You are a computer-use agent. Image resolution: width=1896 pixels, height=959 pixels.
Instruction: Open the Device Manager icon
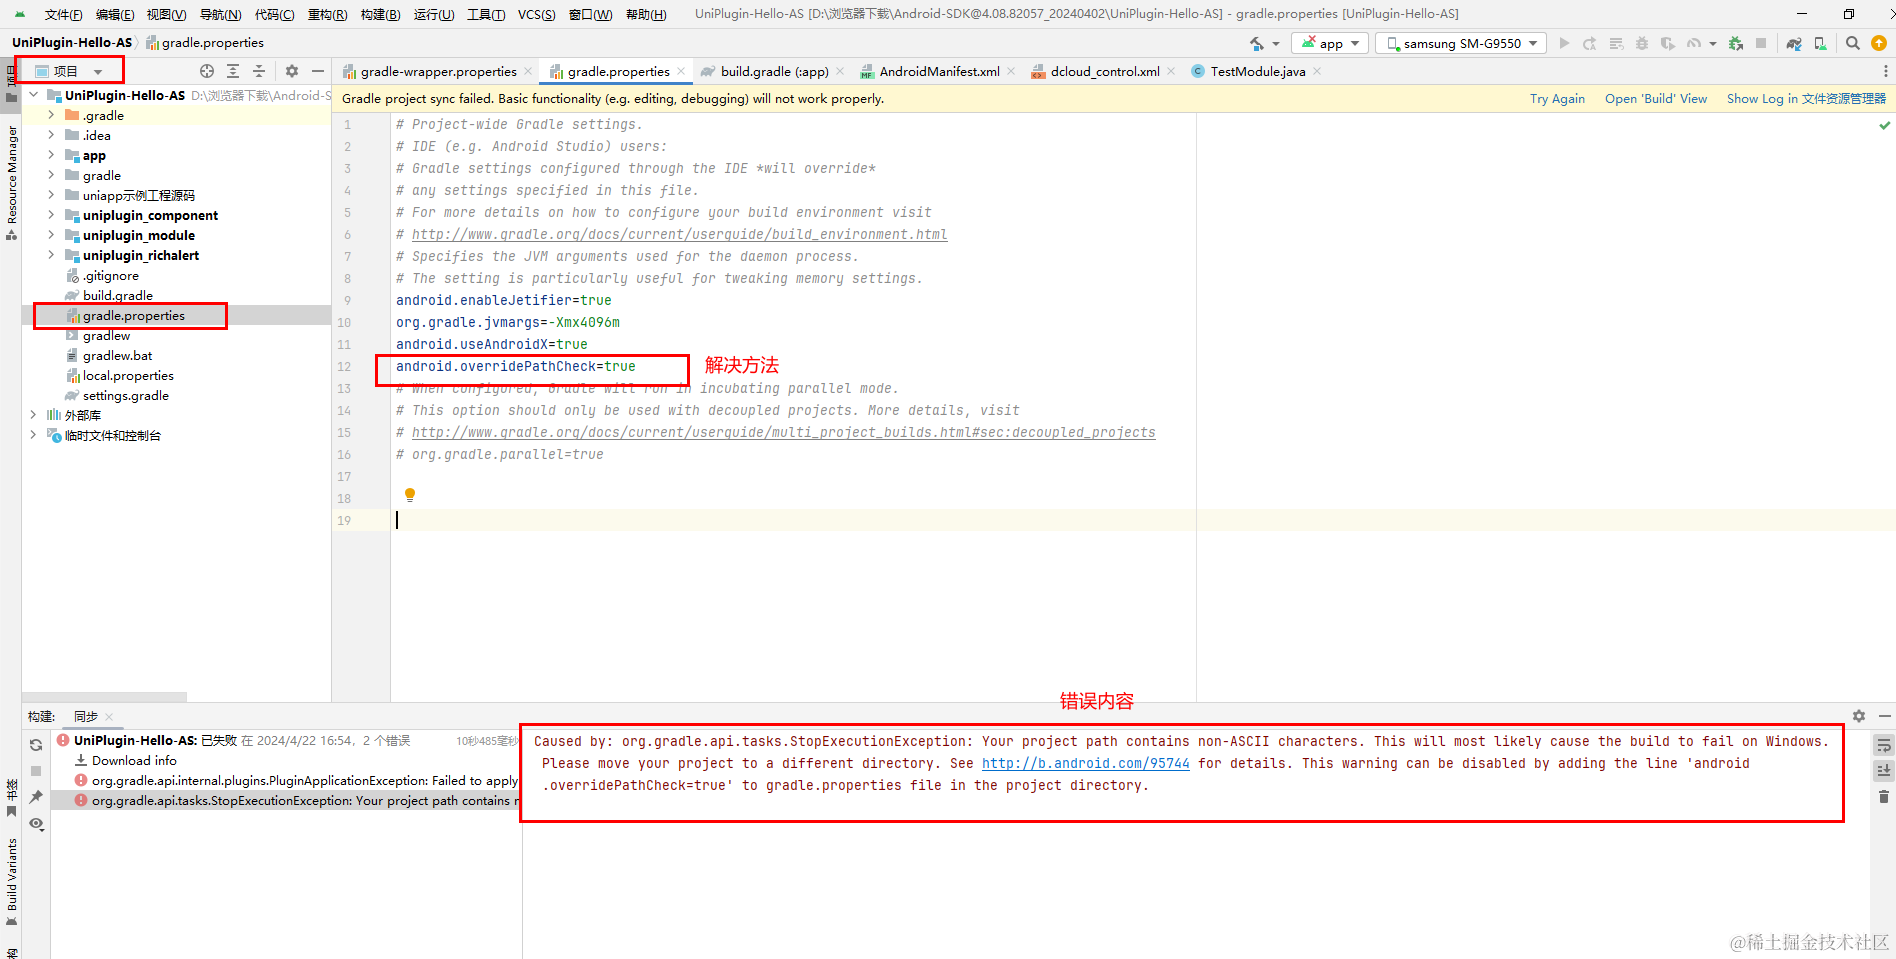click(x=1820, y=43)
